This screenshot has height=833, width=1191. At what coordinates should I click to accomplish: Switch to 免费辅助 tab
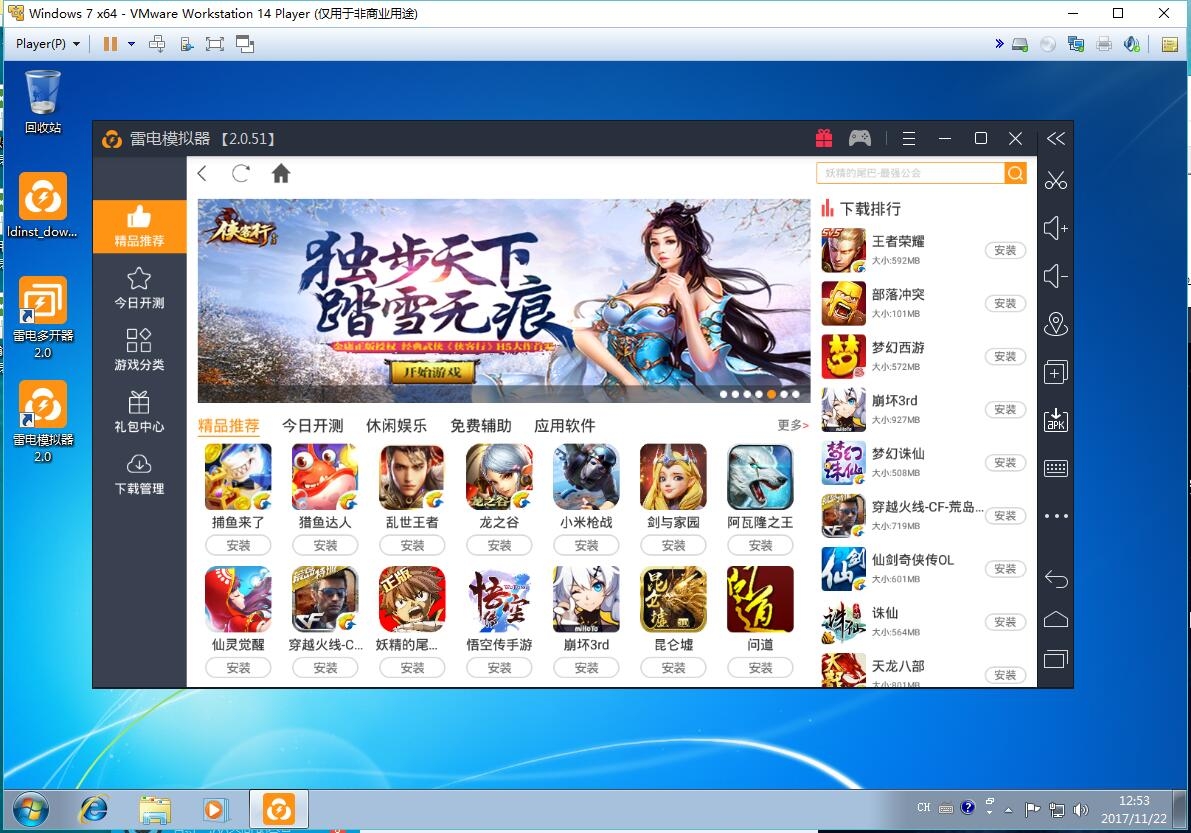[480, 425]
